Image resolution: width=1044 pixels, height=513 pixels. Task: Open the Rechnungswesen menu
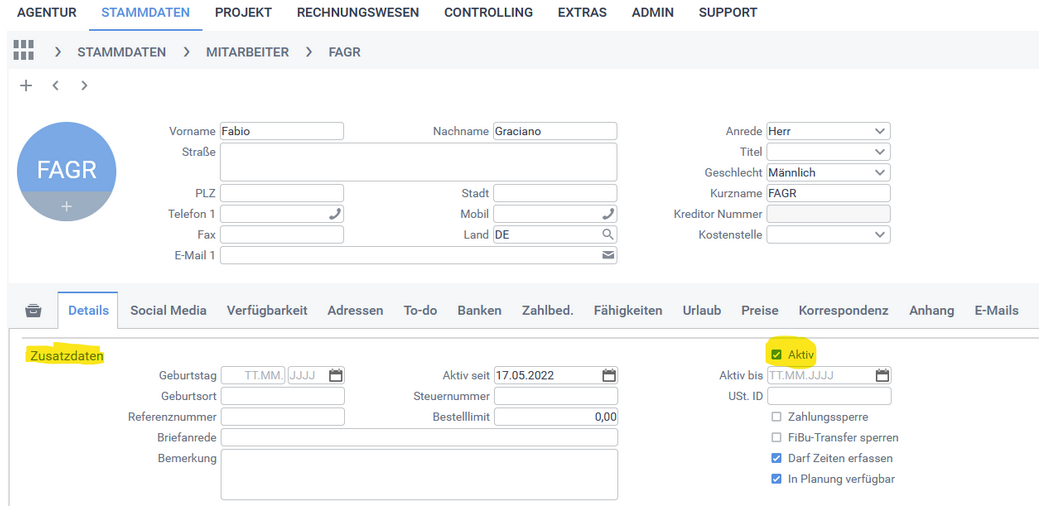[x=358, y=13]
